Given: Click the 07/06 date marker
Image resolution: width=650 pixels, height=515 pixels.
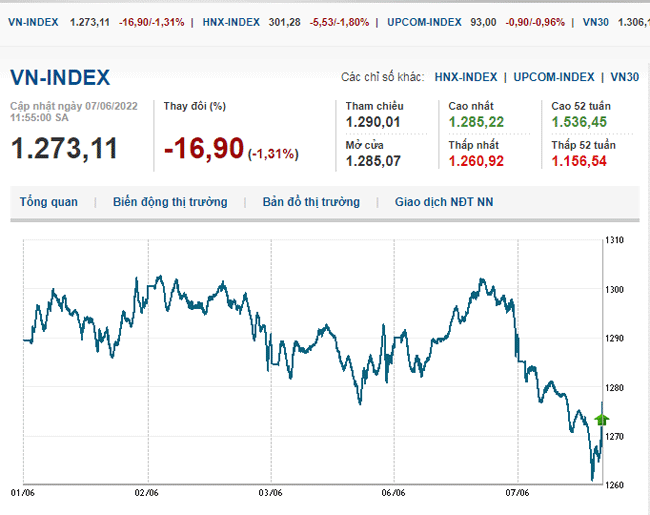Looking at the screenshot, I should (x=518, y=493).
